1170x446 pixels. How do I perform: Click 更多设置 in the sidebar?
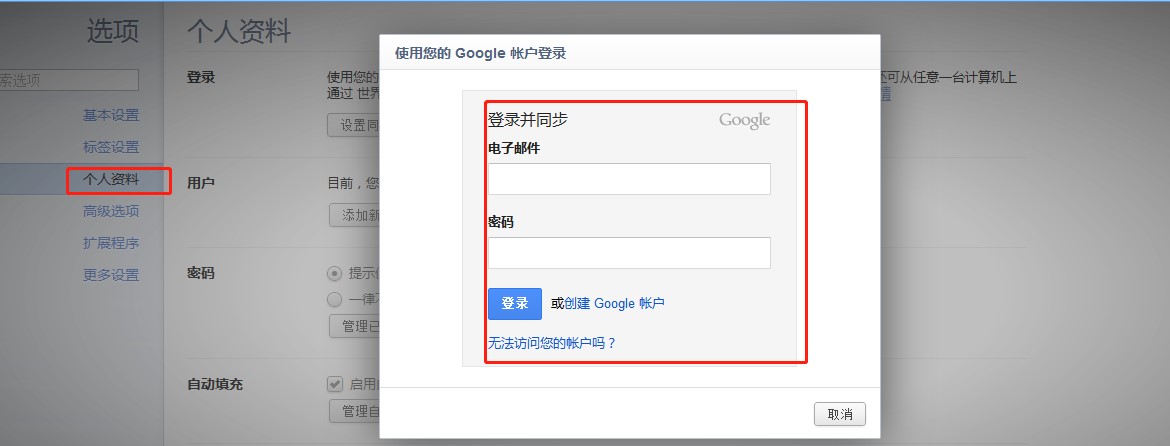[x=110, y=275]
